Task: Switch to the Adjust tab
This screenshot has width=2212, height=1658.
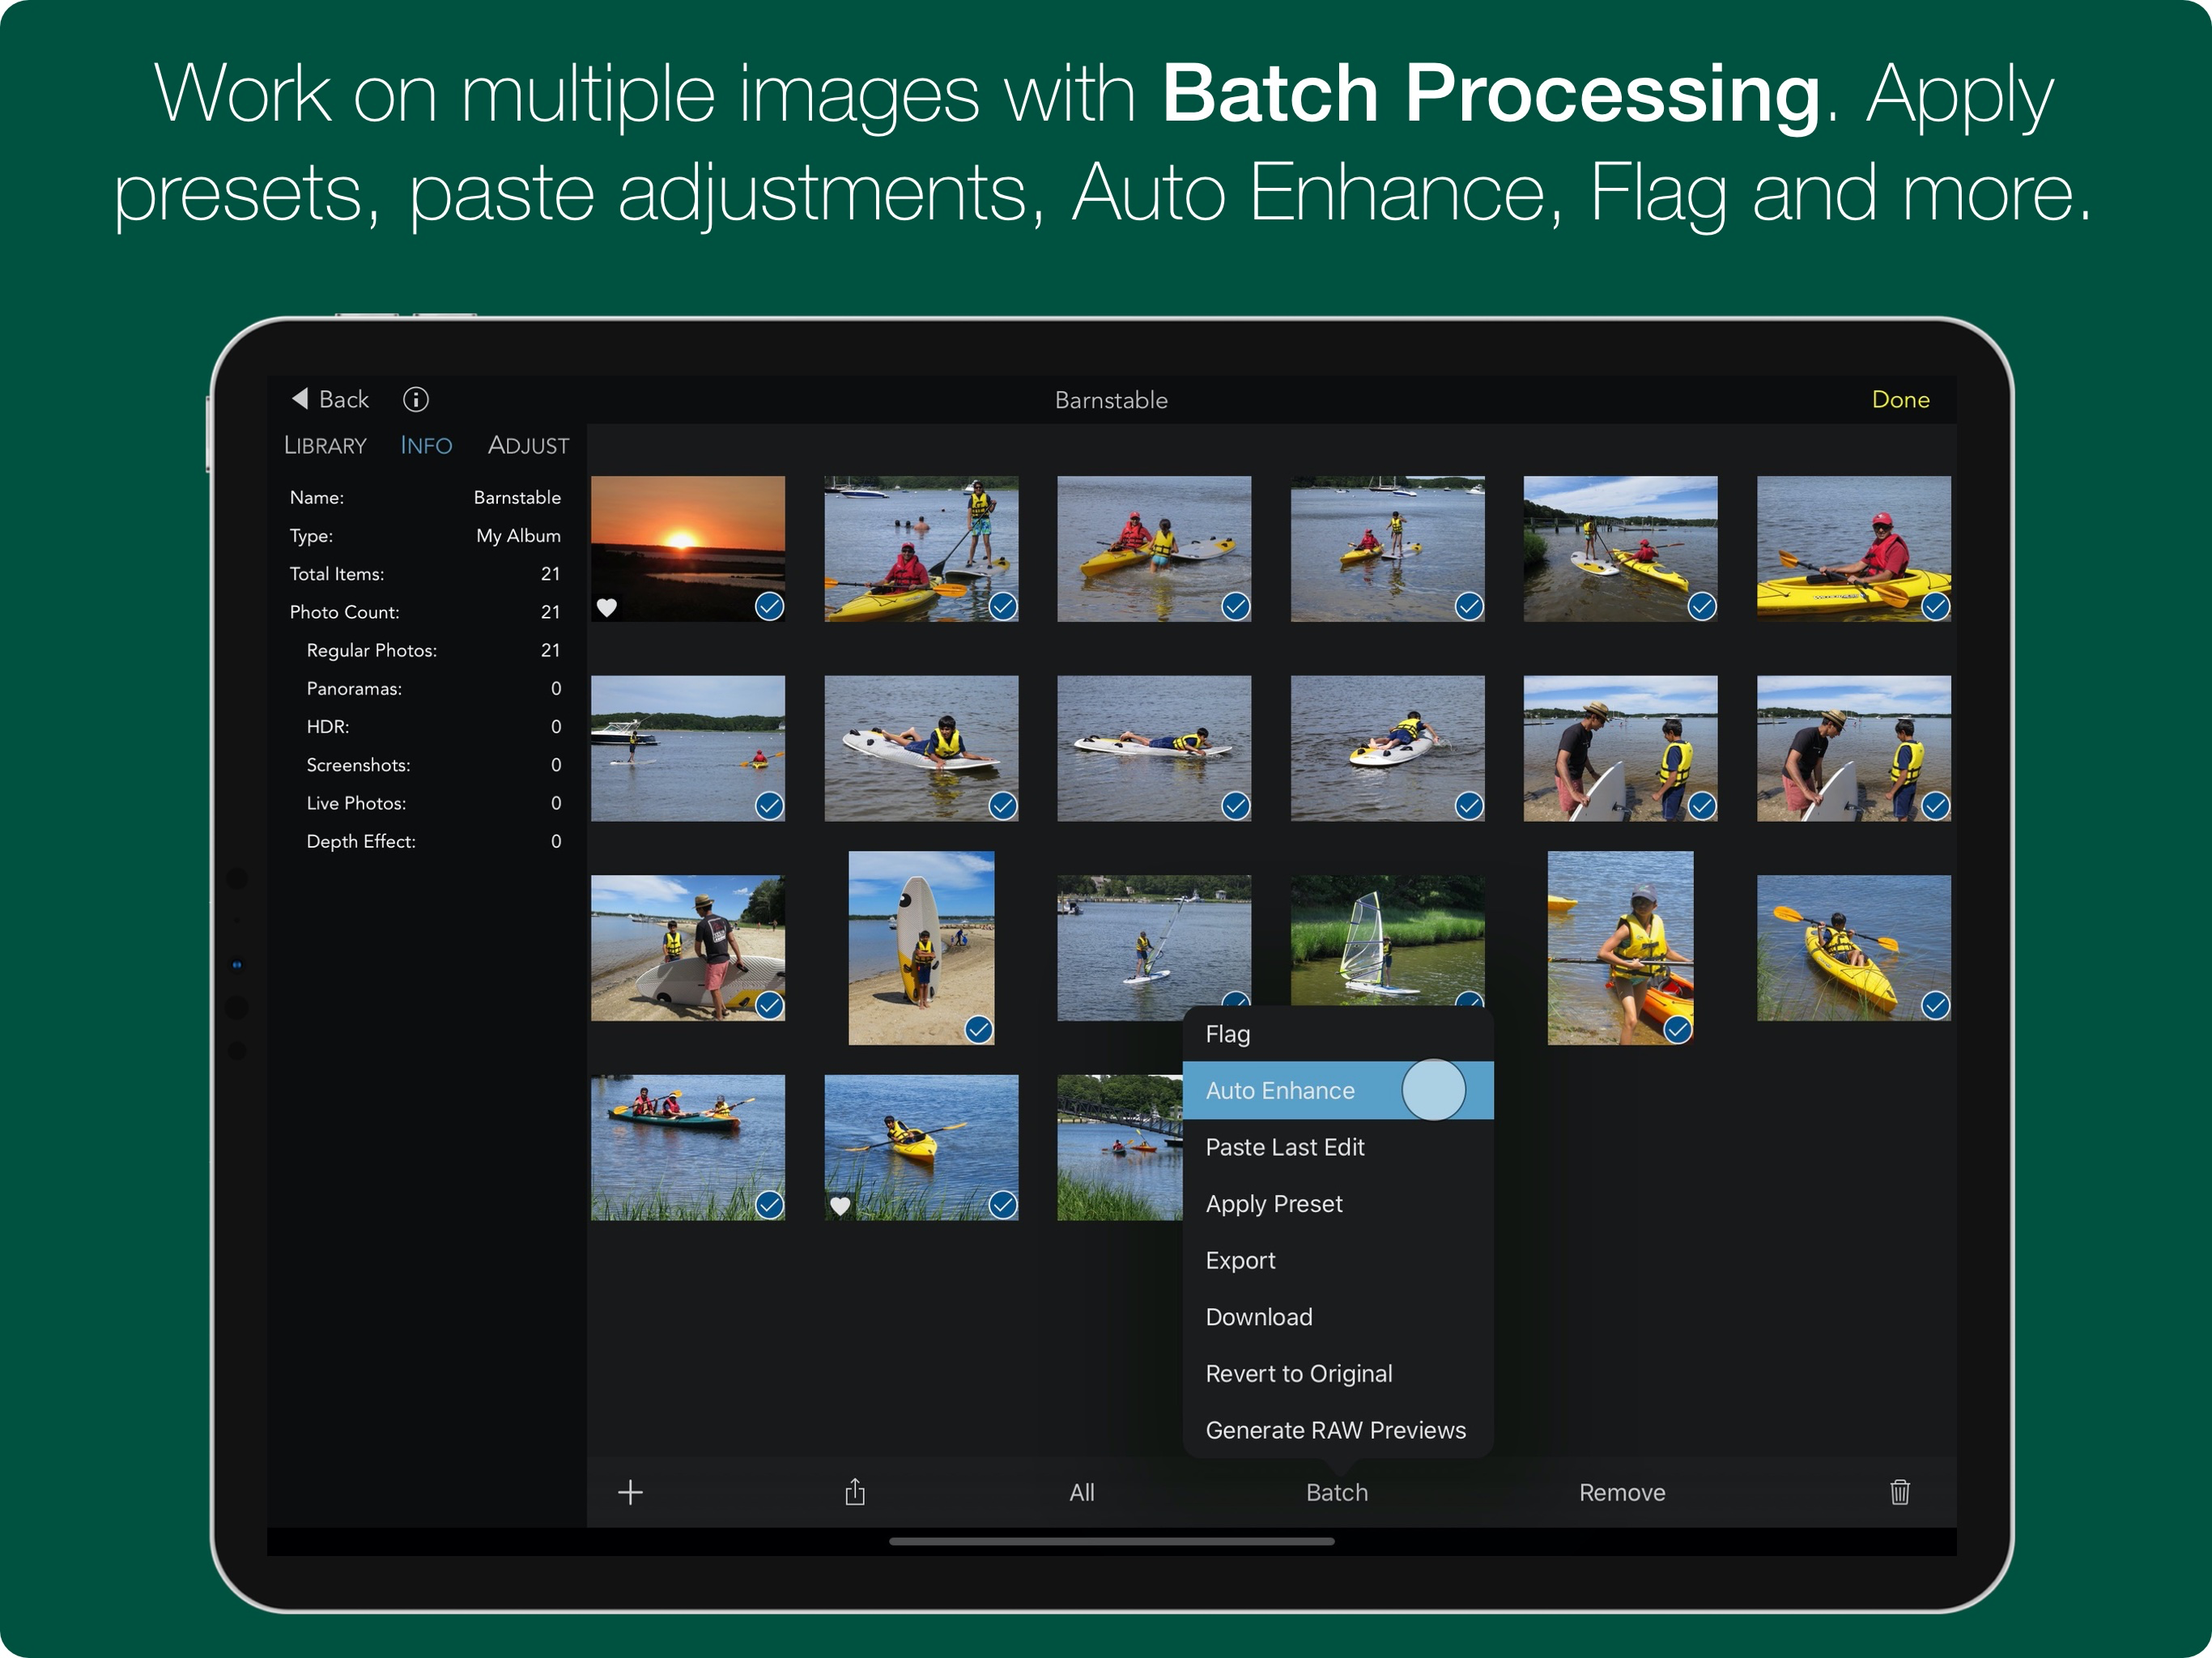Action: [528, 446]
